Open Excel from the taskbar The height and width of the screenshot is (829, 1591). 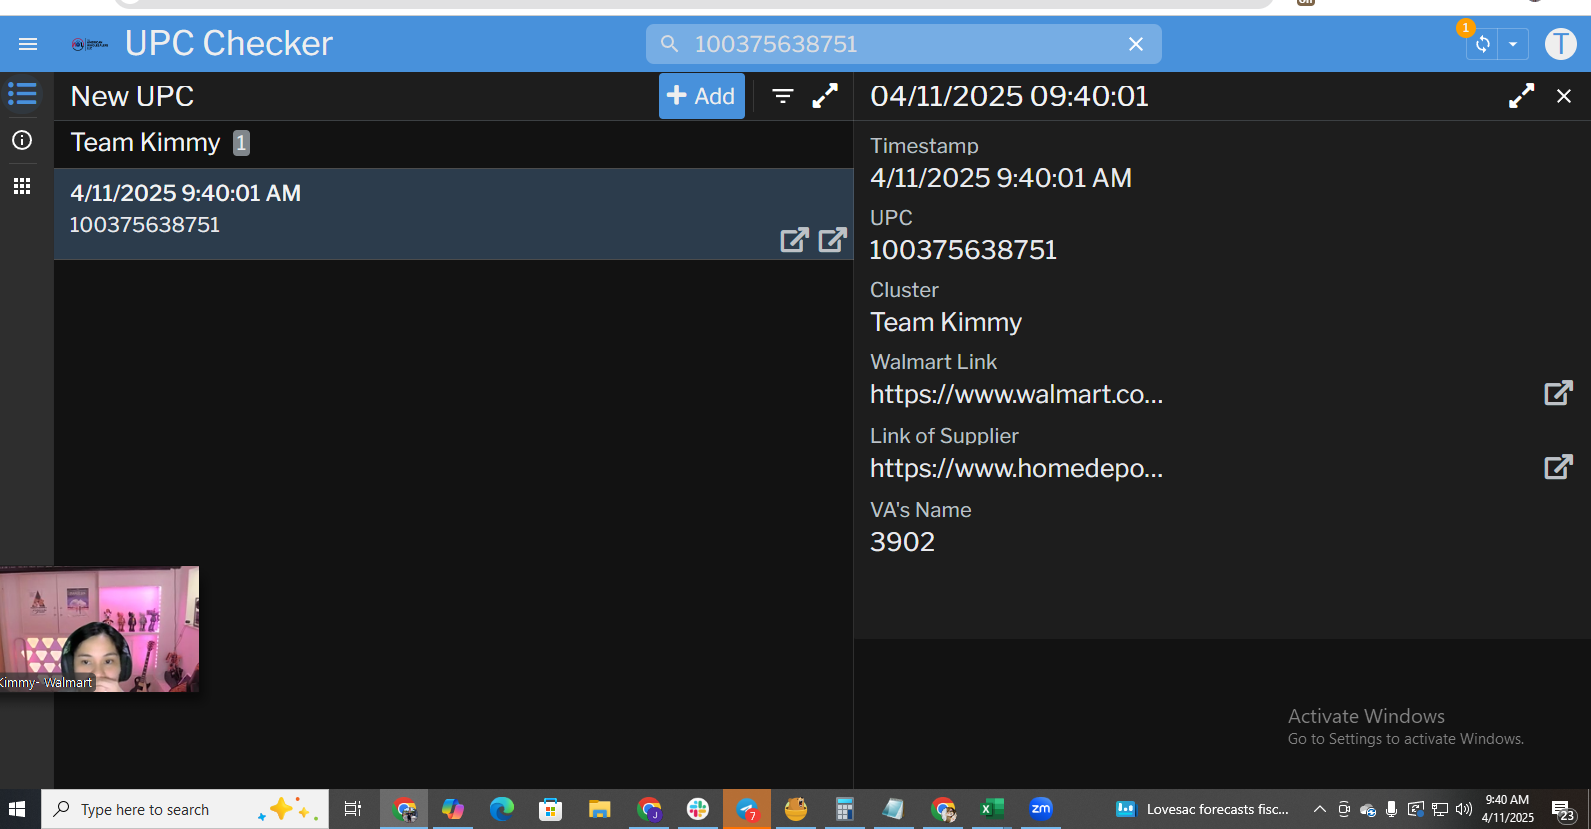pos(991,809)
